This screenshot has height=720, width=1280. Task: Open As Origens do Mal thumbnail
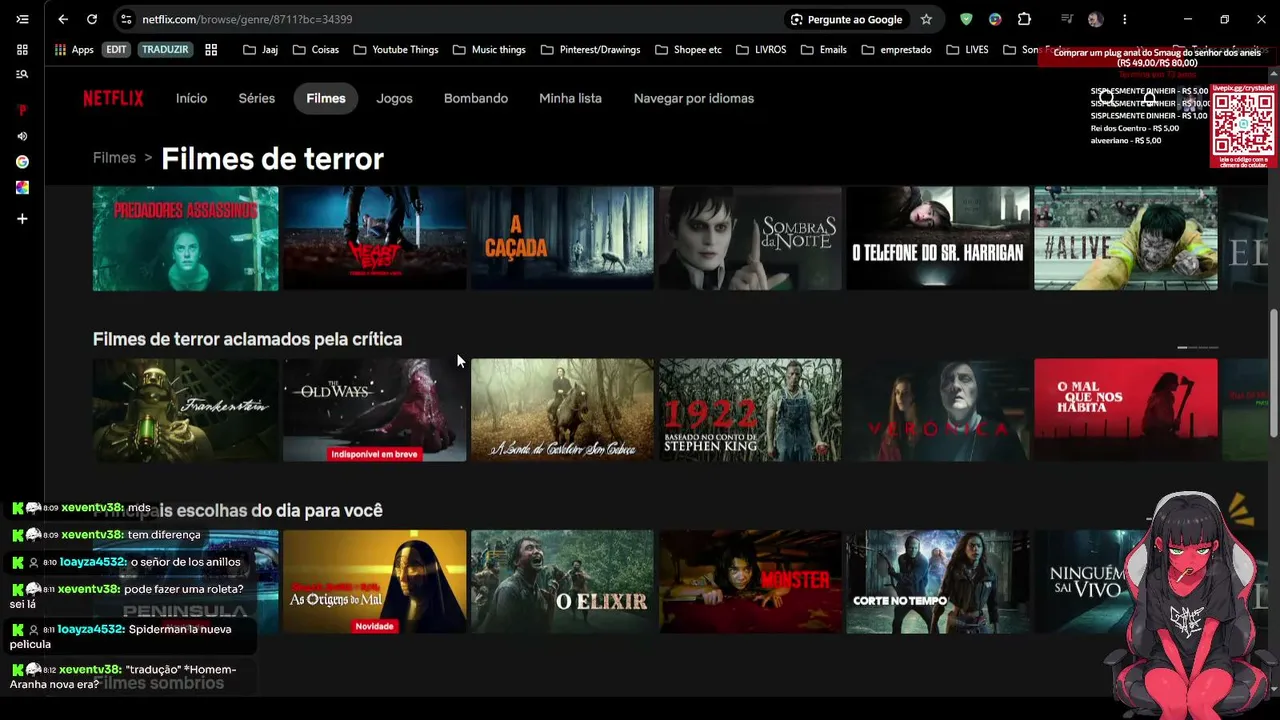tap(374, 582)
